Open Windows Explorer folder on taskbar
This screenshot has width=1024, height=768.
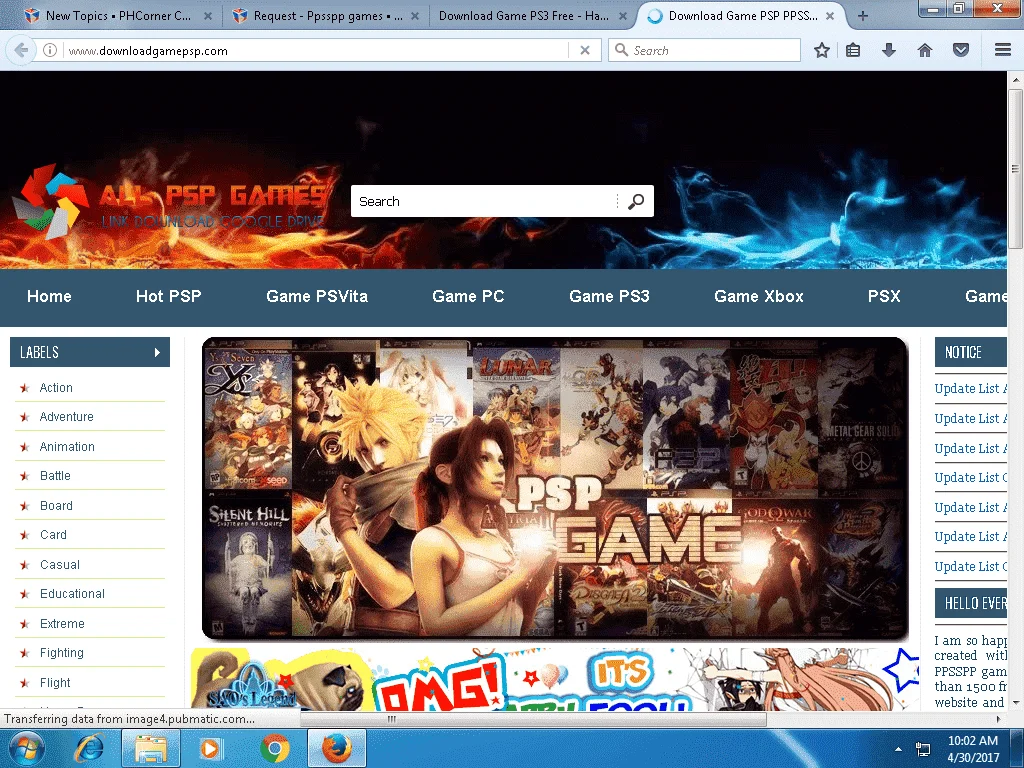(x=150, y=748)
